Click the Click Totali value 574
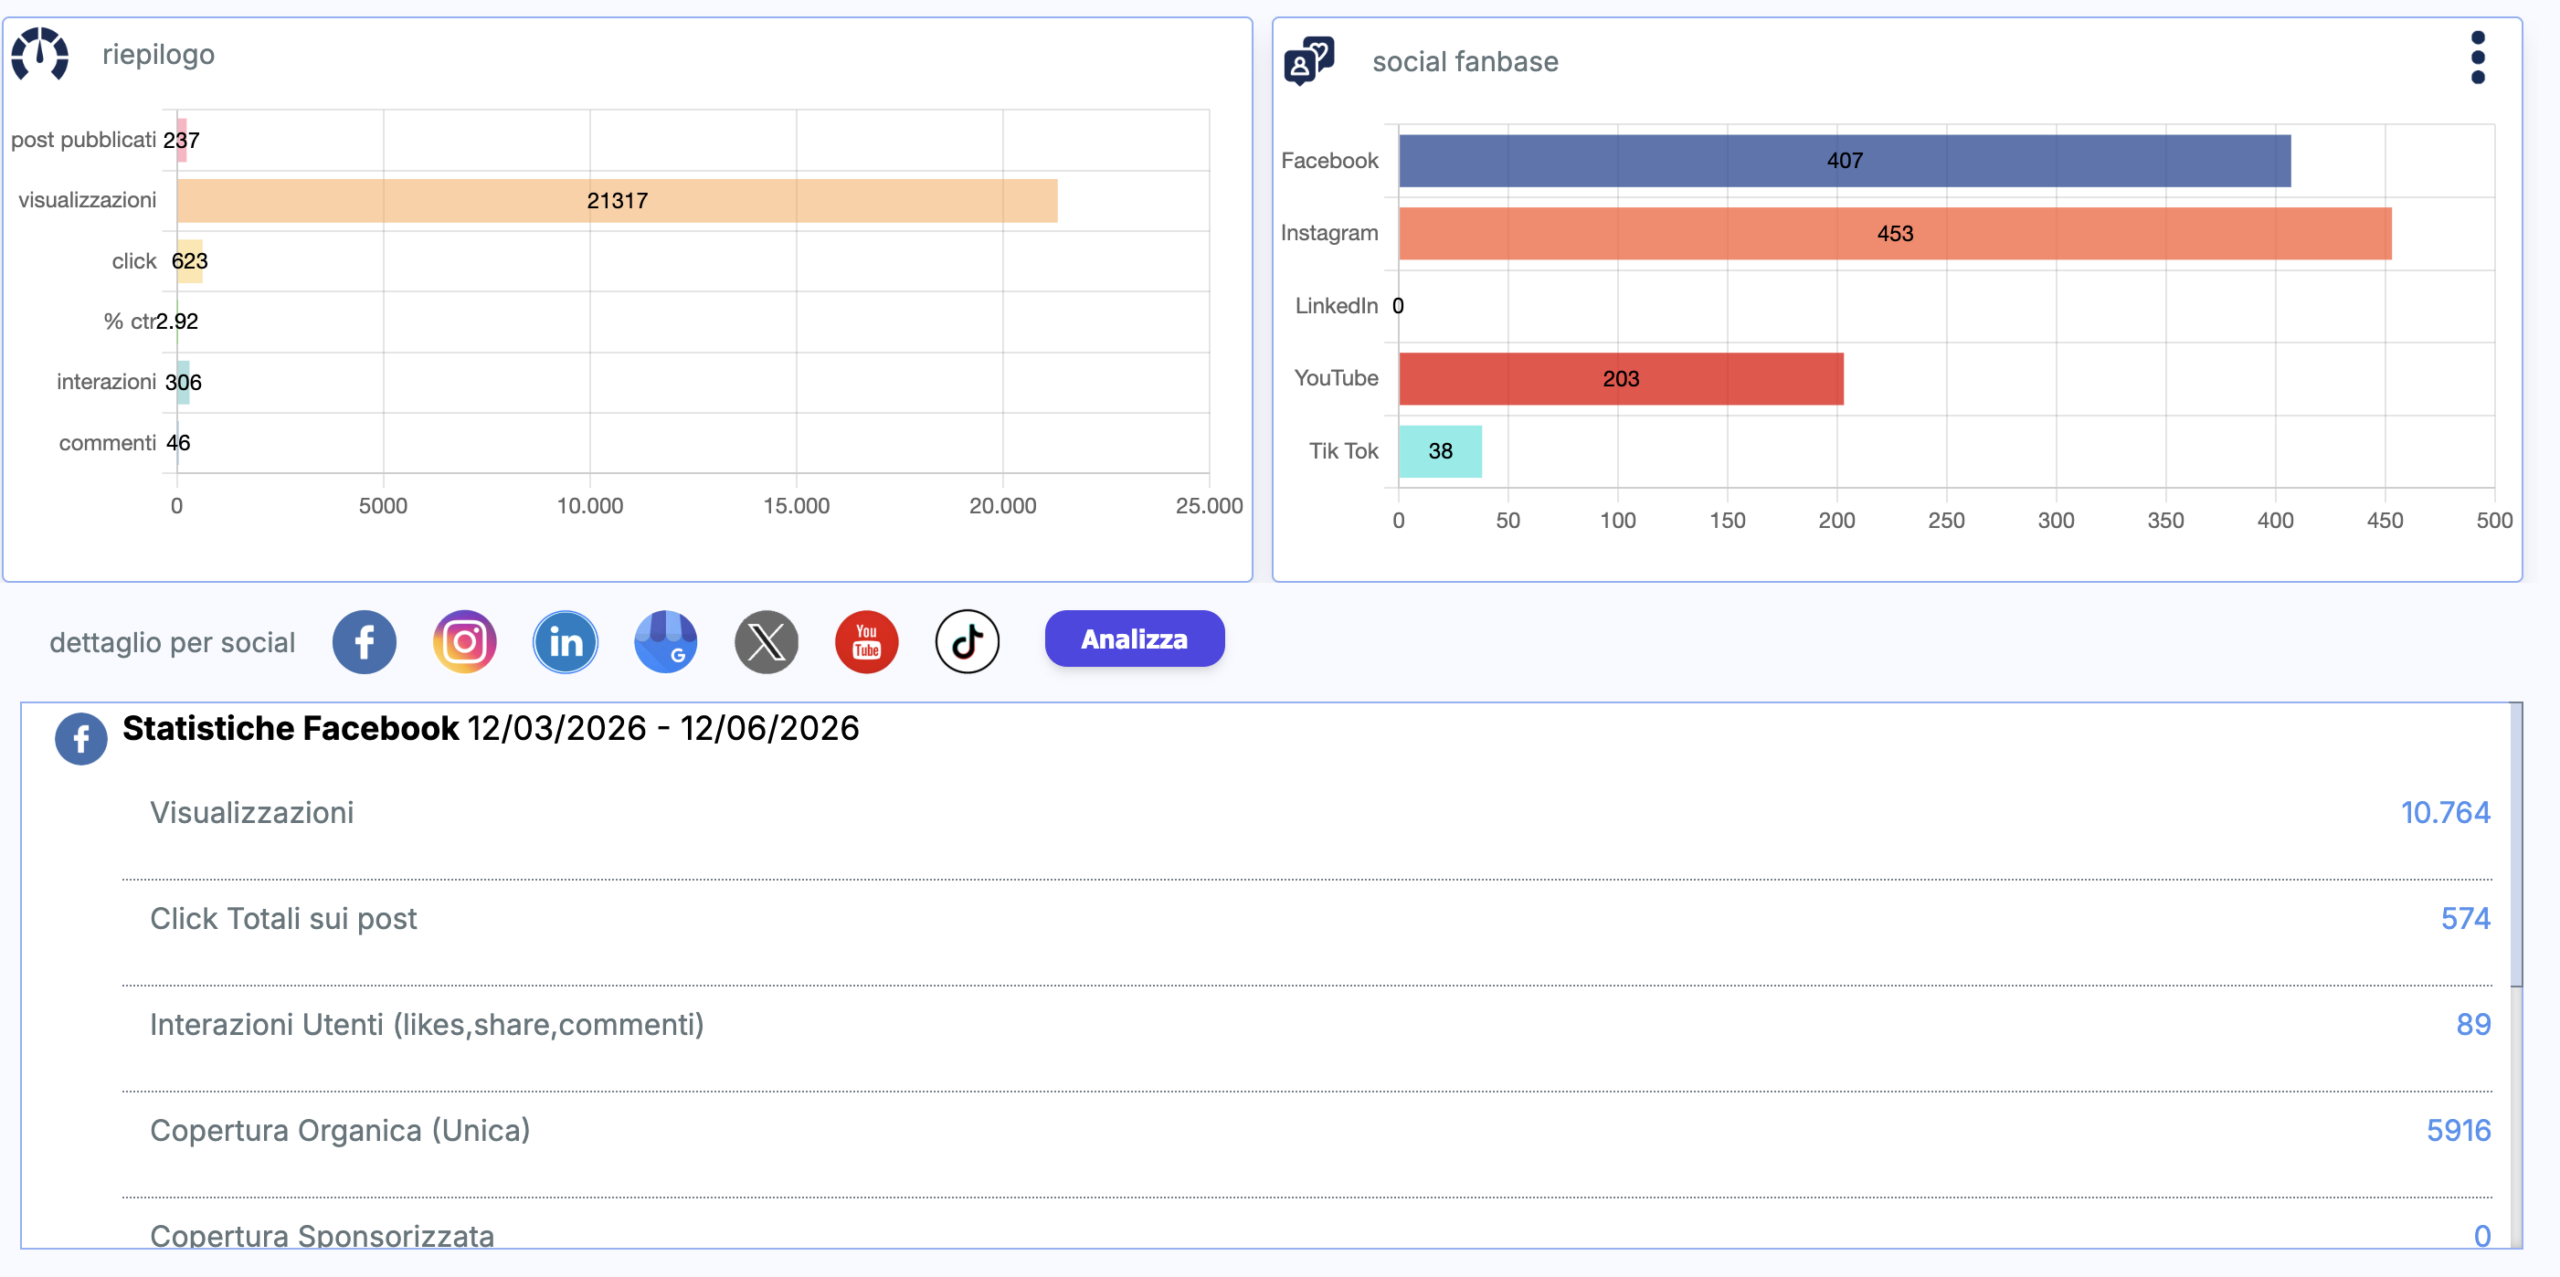 click(x=2465, y=918)
